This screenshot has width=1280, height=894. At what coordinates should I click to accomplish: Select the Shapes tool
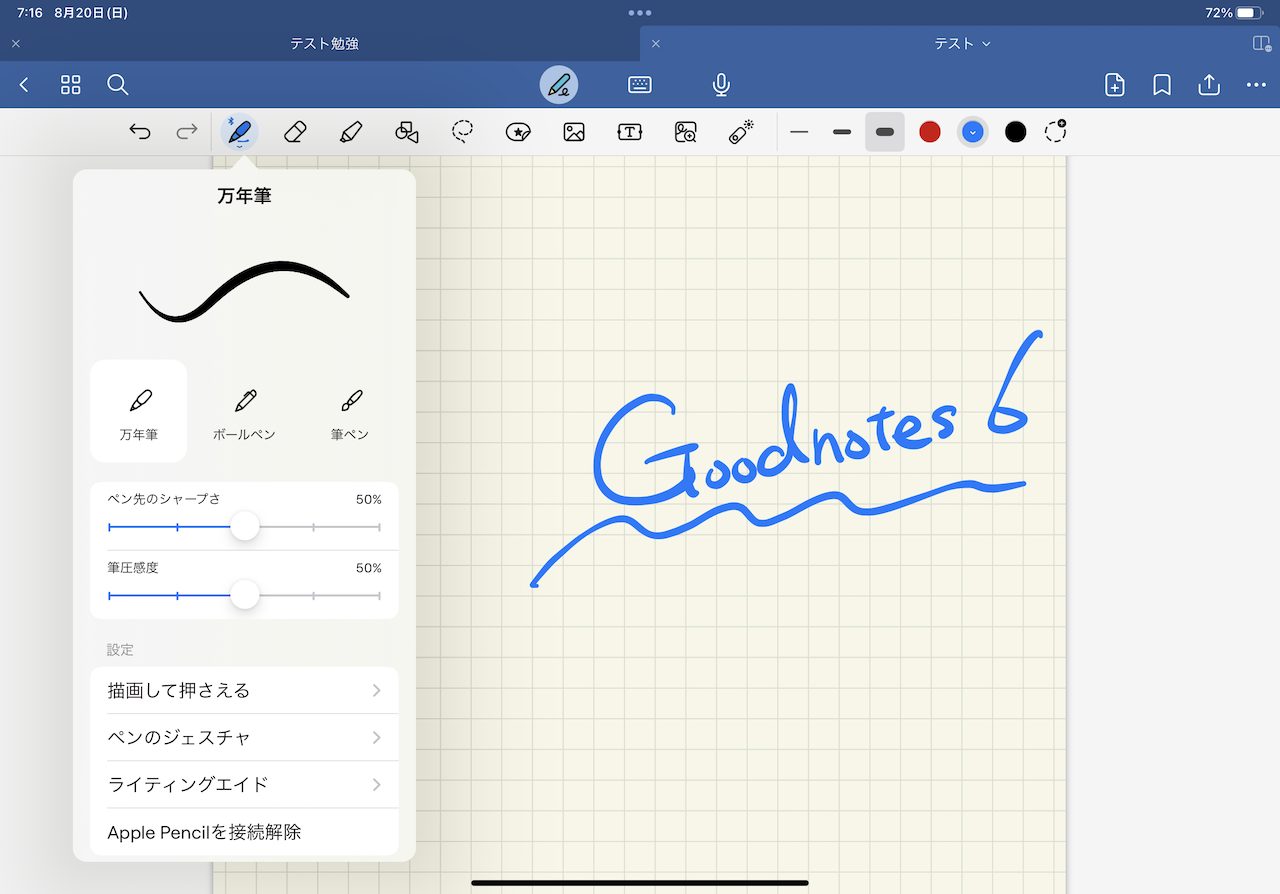click(407, 132)
